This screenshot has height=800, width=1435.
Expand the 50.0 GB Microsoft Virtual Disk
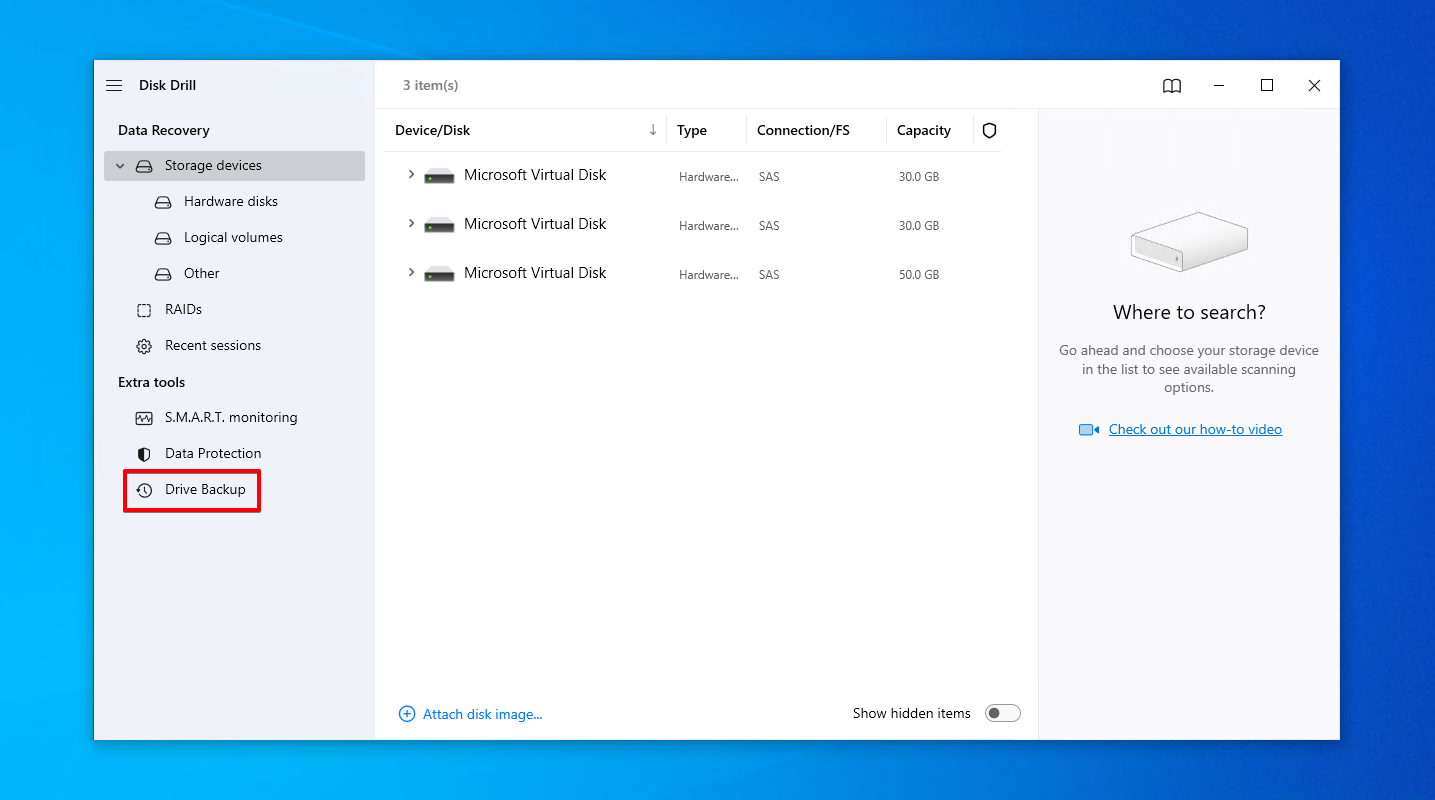411,273
